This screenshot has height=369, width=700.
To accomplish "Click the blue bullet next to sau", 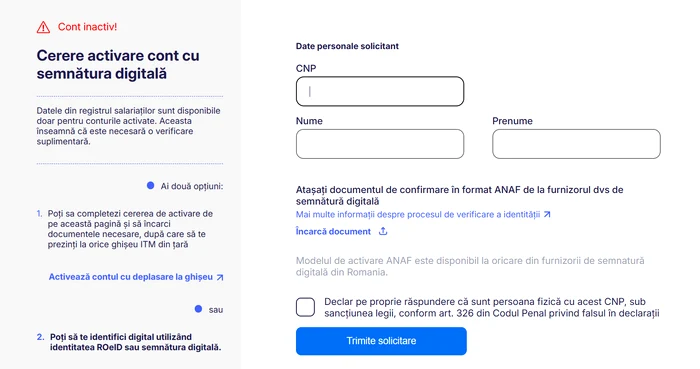I will (x=198, y=309).
